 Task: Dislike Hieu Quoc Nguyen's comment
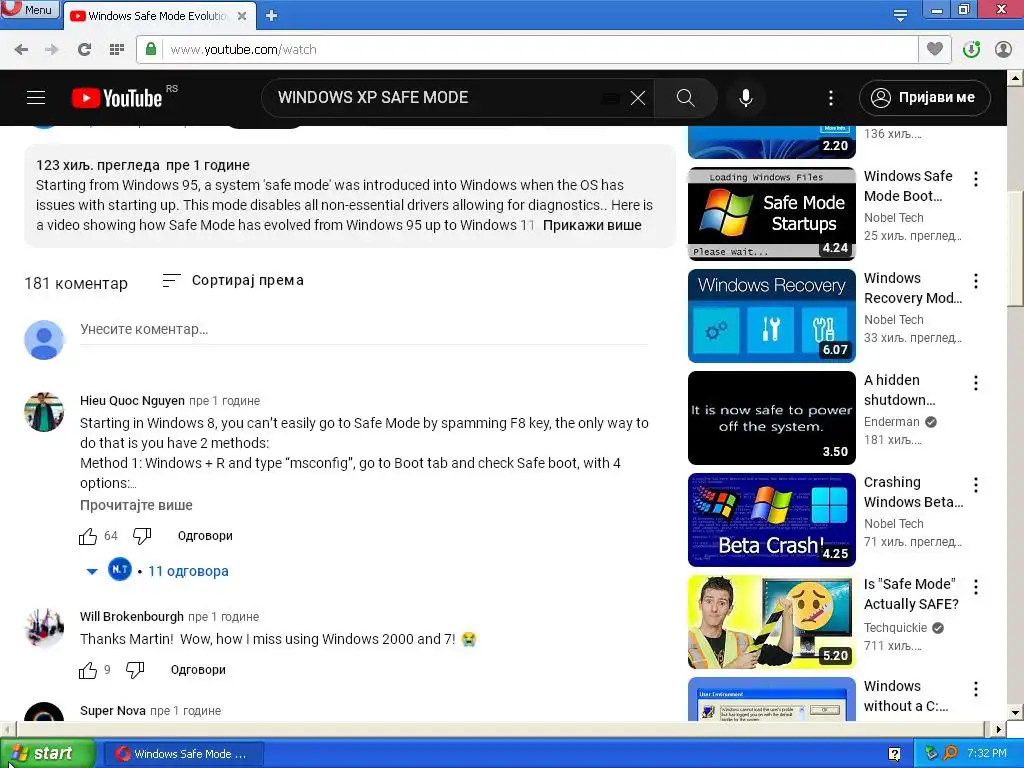click(142, 536)
